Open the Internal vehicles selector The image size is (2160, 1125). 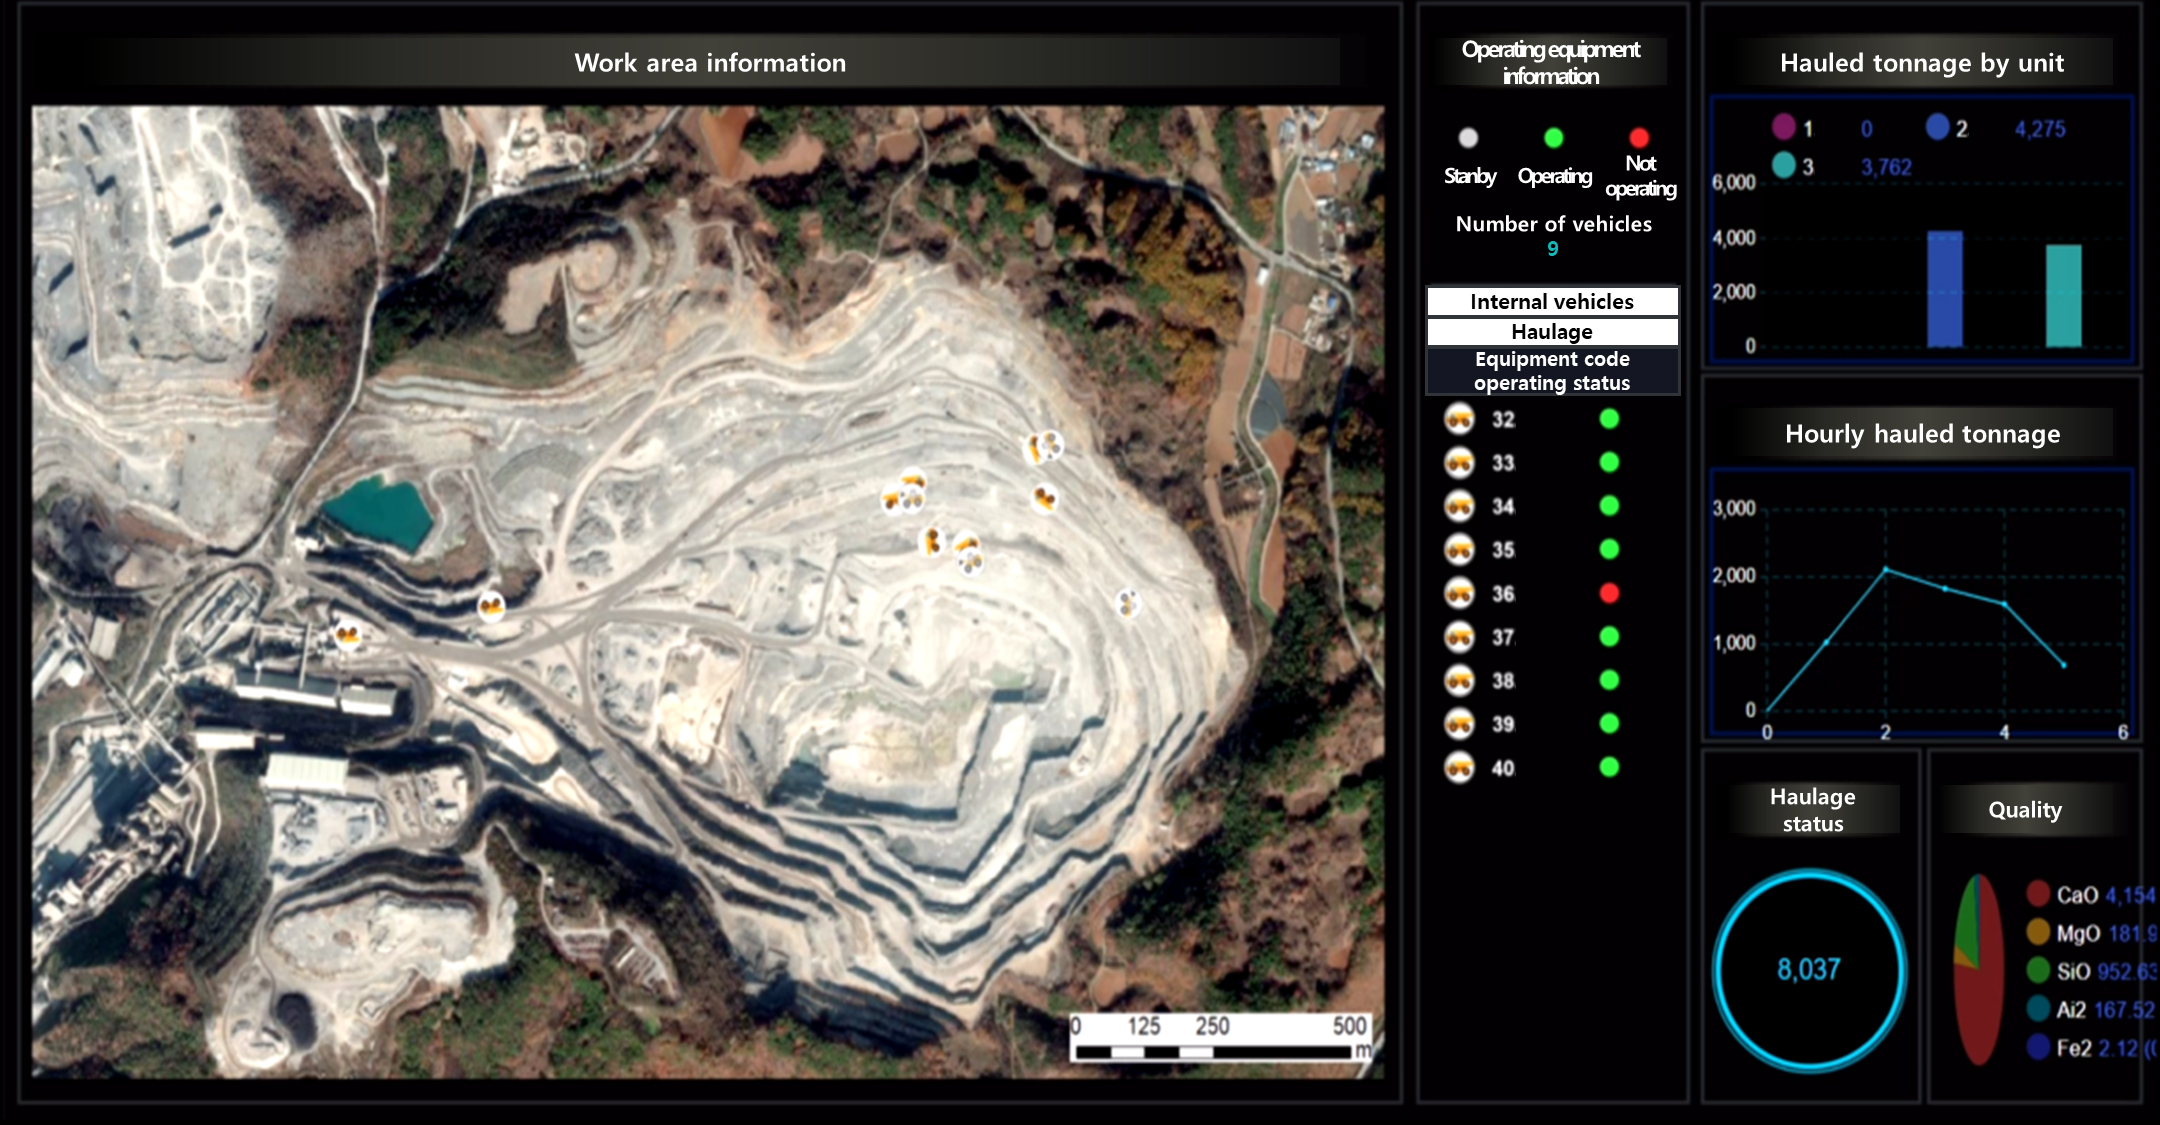1552,301
